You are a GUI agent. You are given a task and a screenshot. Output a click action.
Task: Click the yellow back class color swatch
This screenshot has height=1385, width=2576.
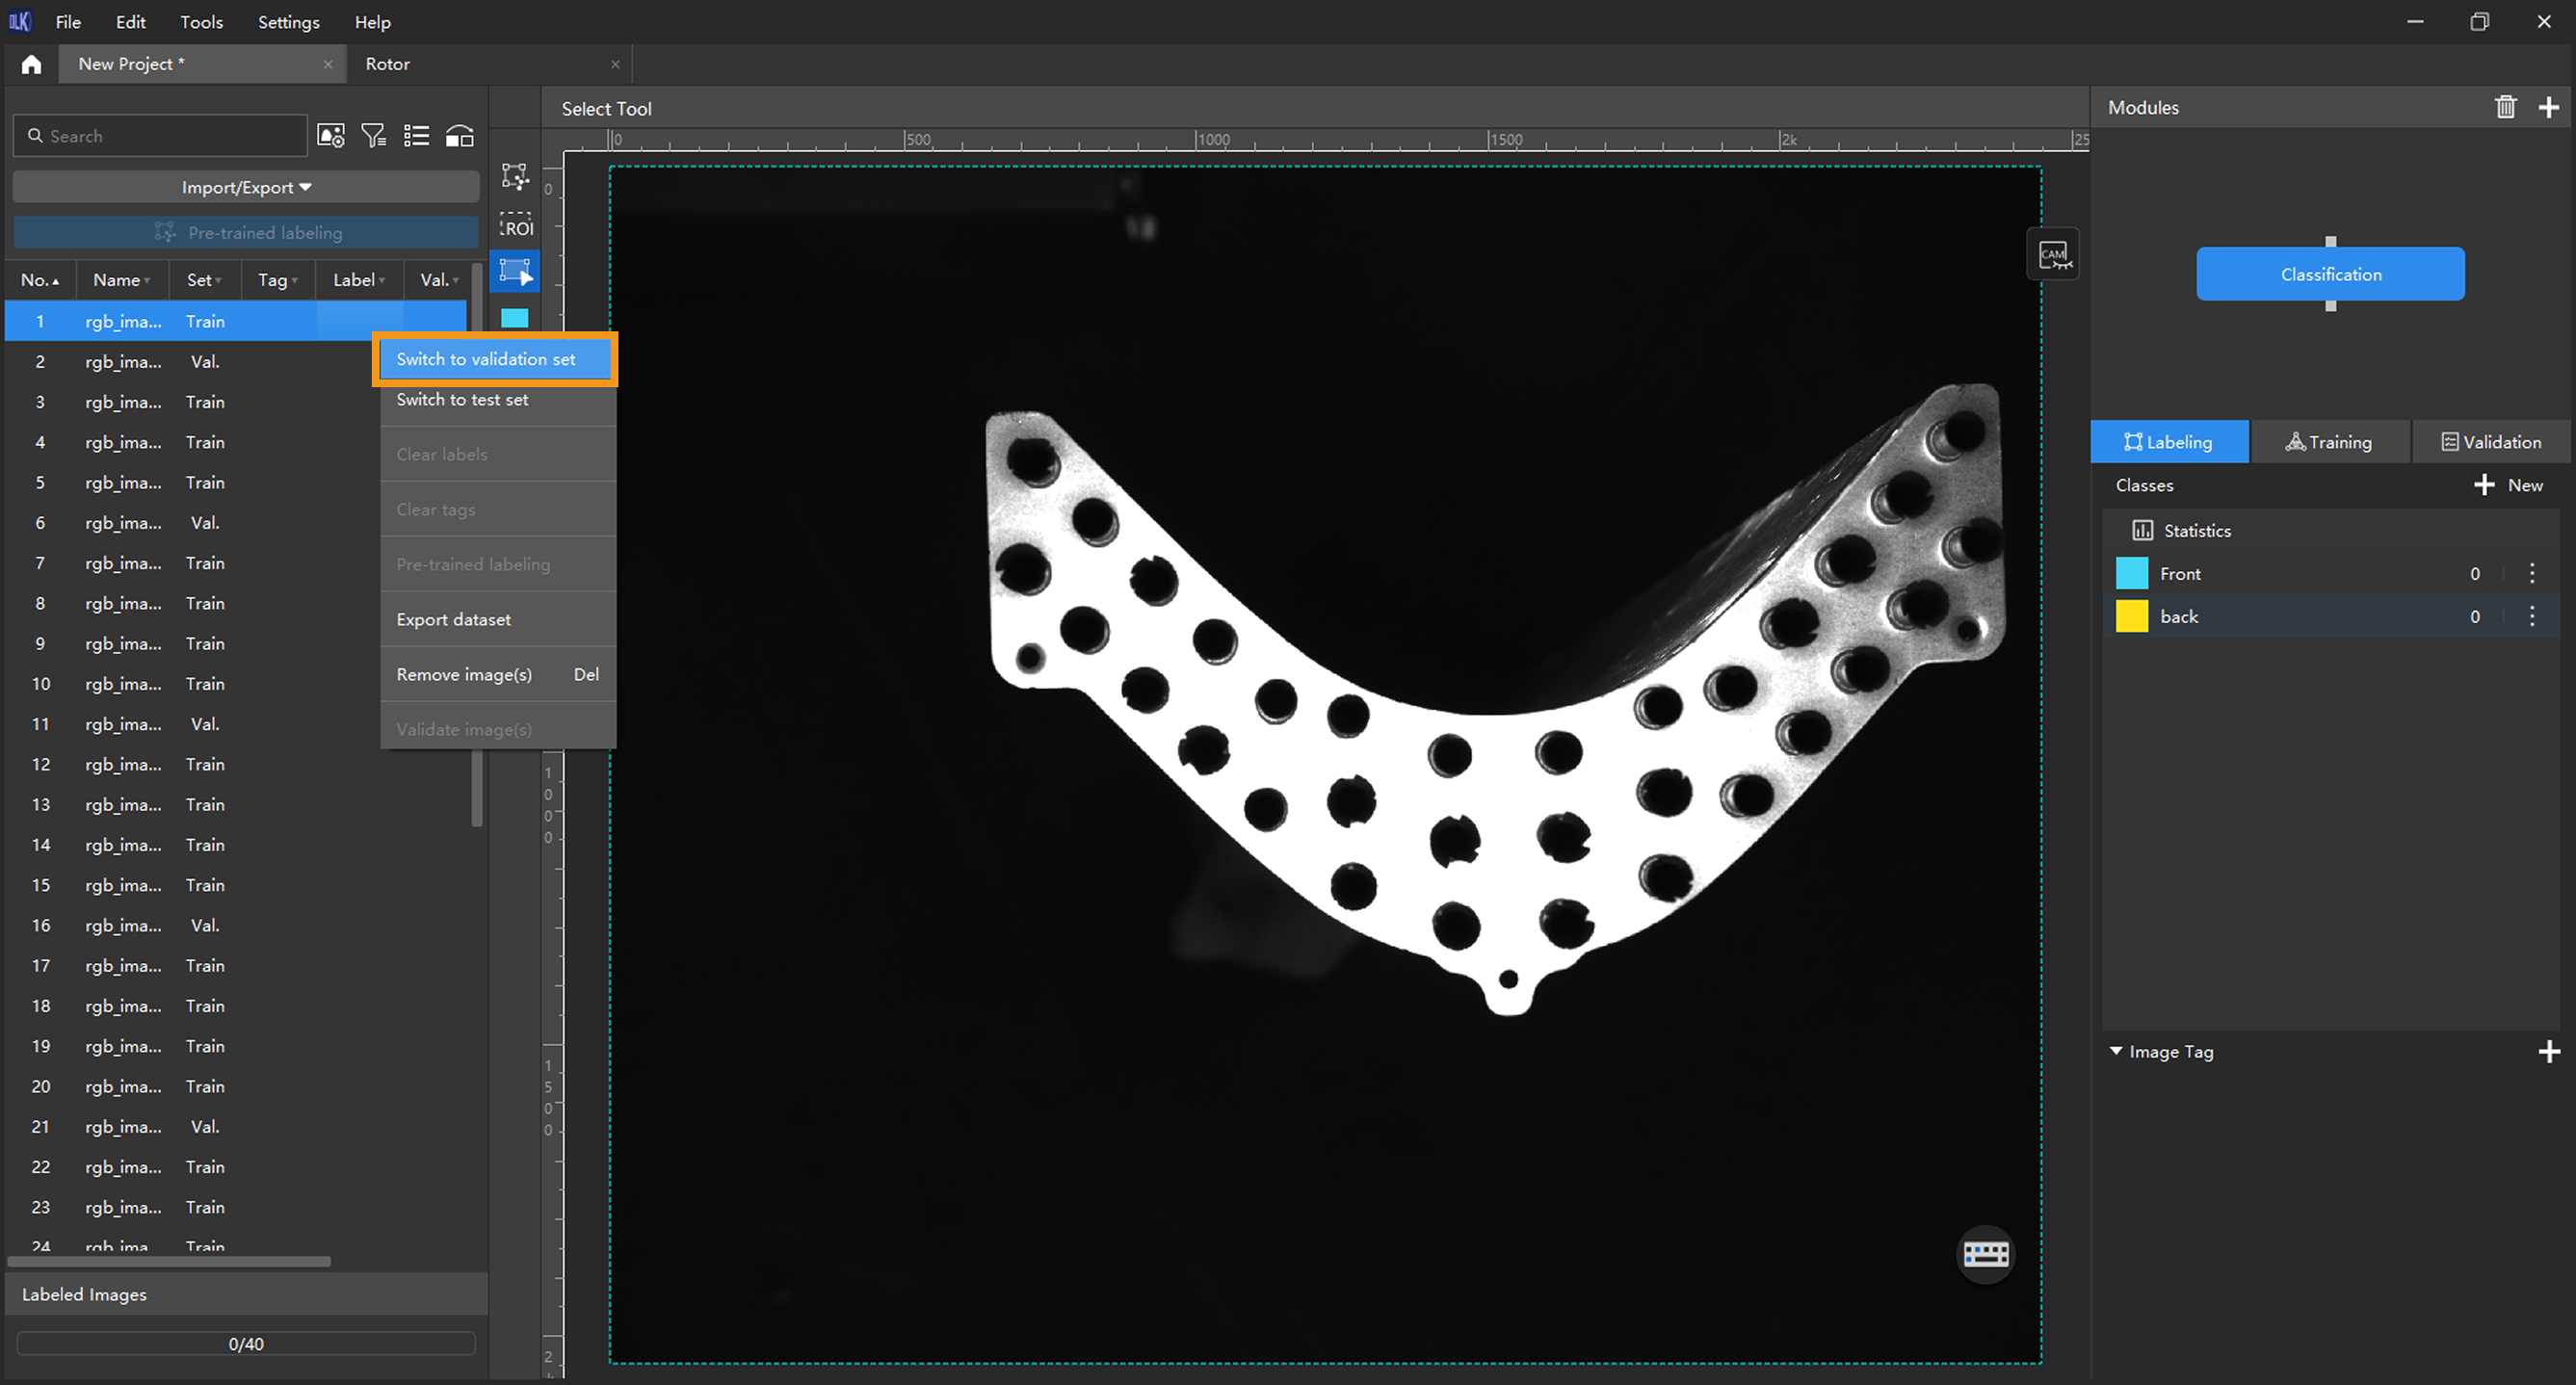coord(2131,616)
